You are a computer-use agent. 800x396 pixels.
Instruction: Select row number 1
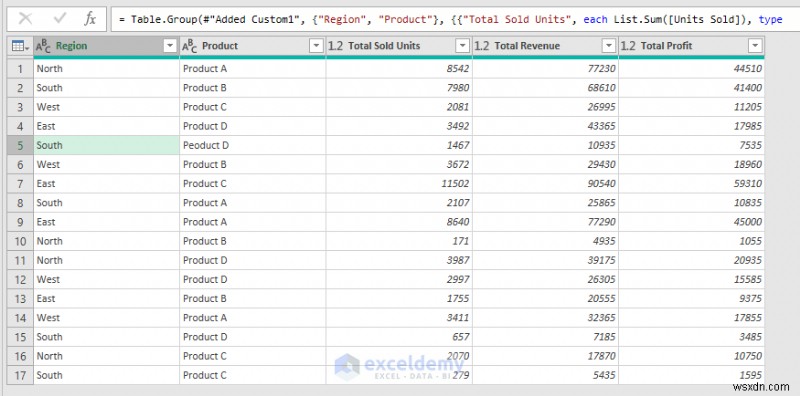coord(20,68)
